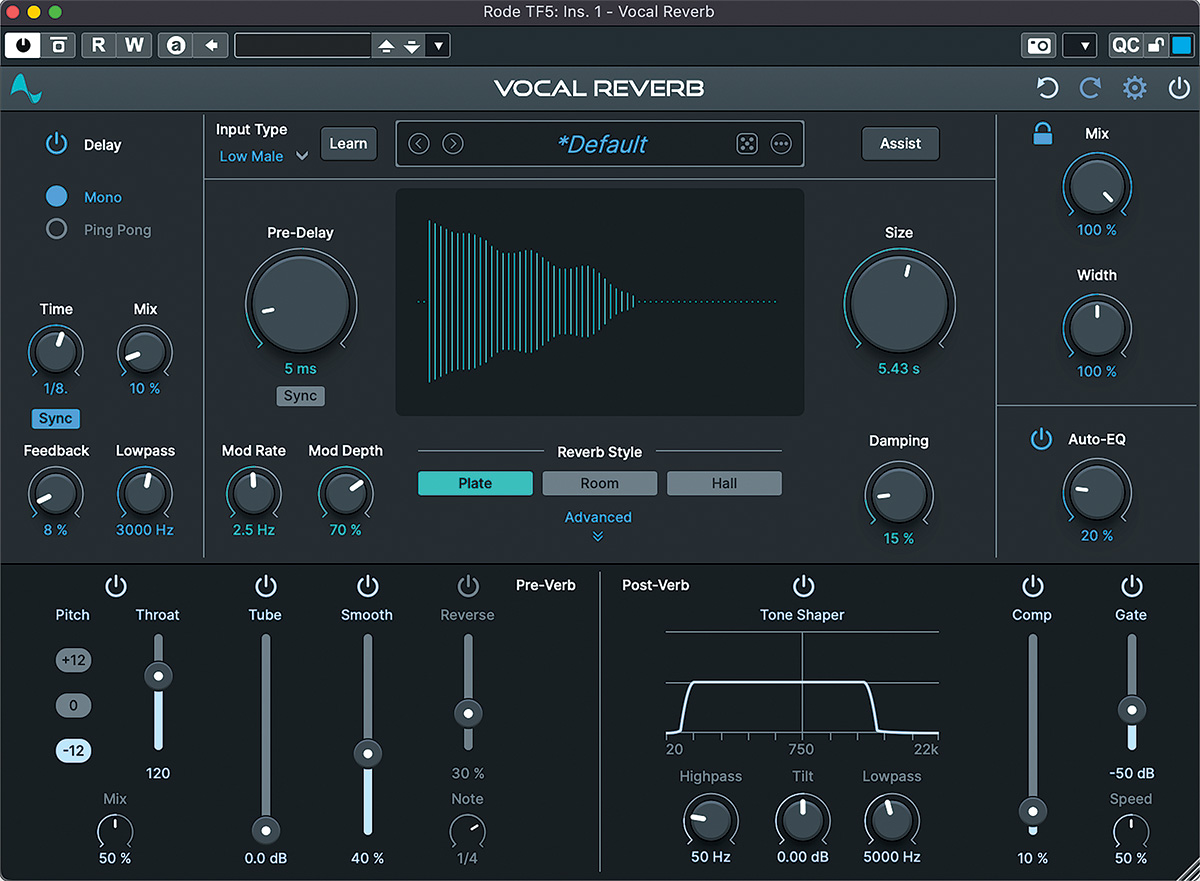Click the undo arrow icon
This screenshot has width=1200, height=881.
[1047, 88]
